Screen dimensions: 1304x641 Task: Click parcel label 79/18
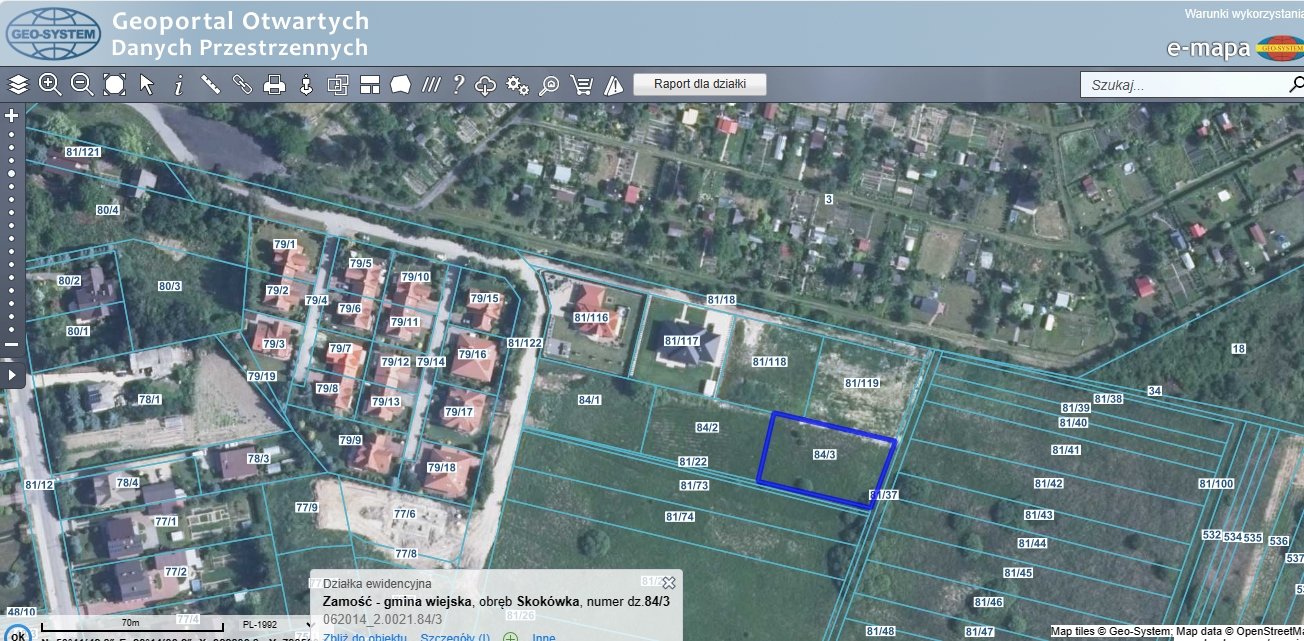pyautogui.click(x=441, y=467)
